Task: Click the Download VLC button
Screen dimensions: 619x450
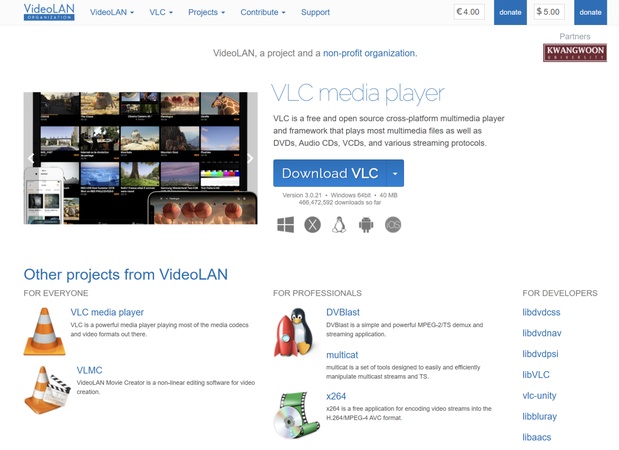Action: (x=330, y=173)
